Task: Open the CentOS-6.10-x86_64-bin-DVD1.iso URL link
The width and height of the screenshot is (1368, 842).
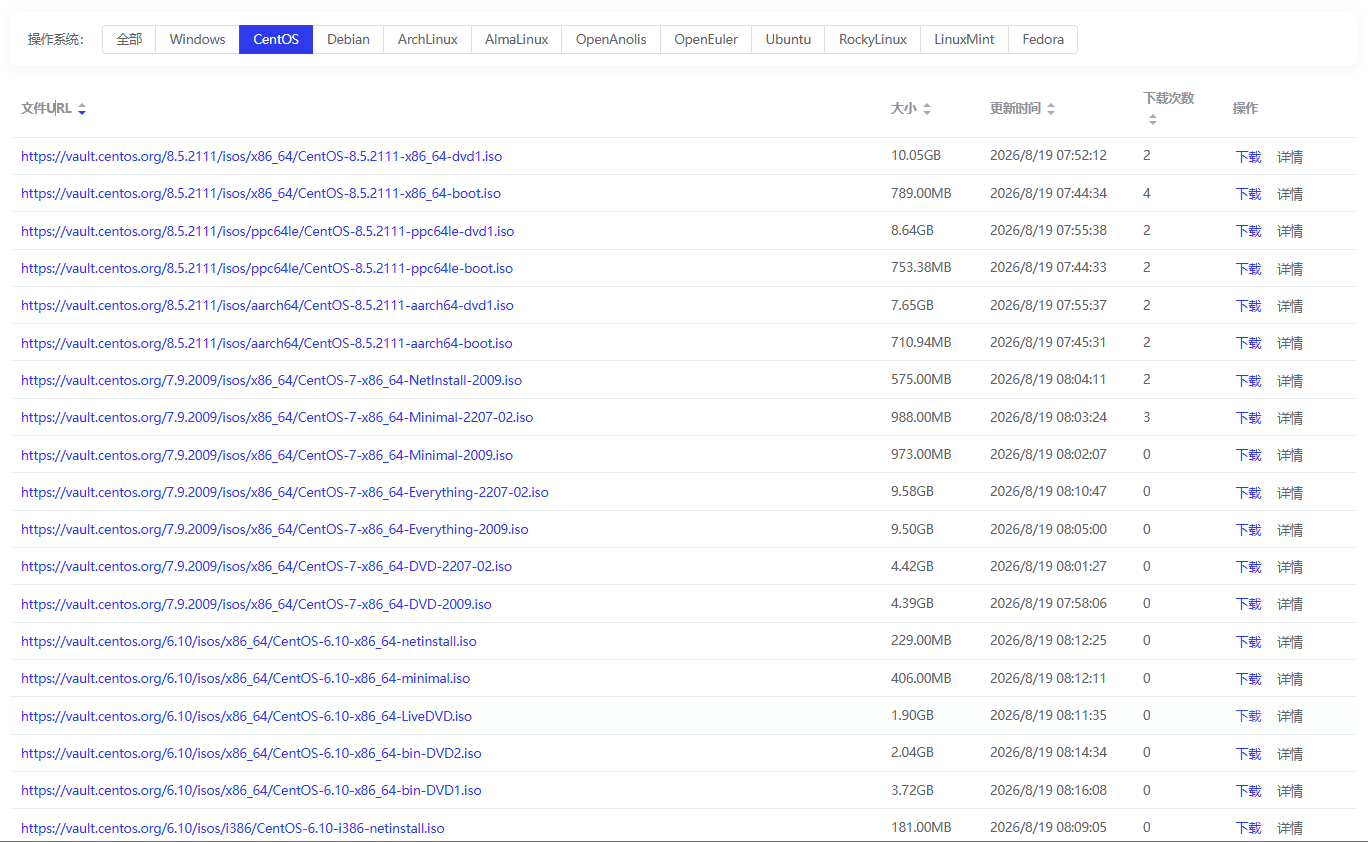Action: tap(251, 790)
